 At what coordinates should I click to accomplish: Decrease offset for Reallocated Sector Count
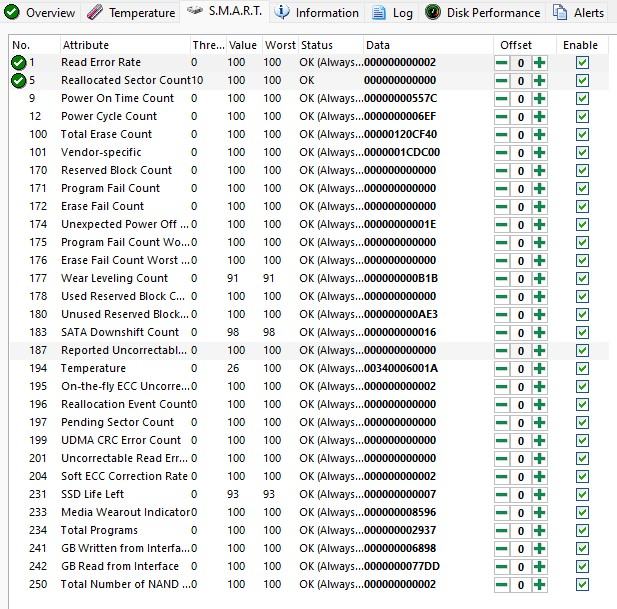click(501, 81)
